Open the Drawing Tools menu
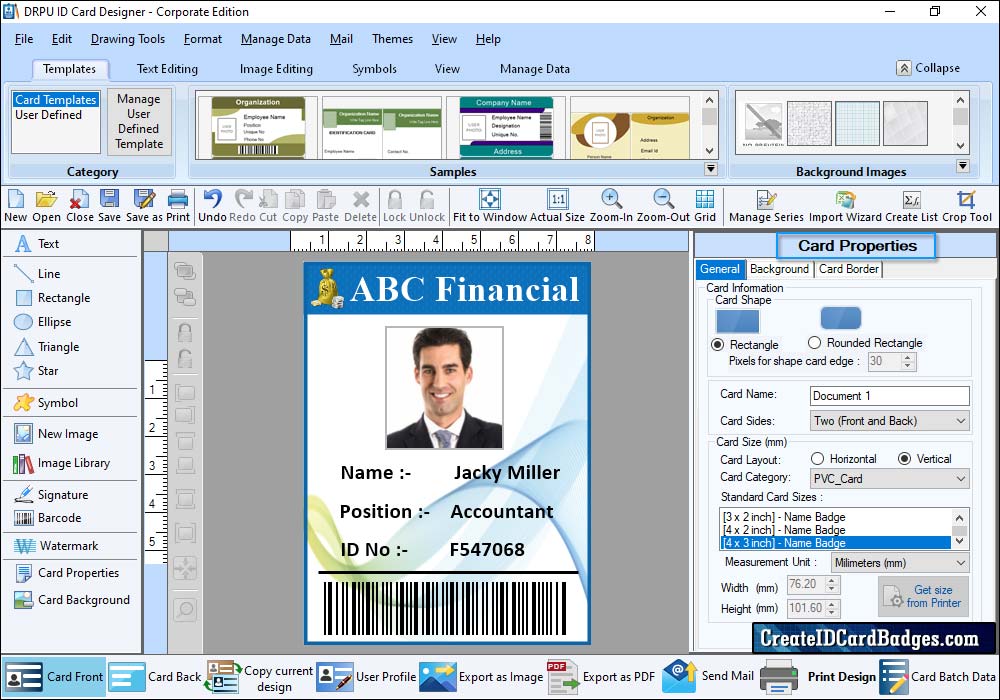The image size is (1000, 700). pos(128,39)
